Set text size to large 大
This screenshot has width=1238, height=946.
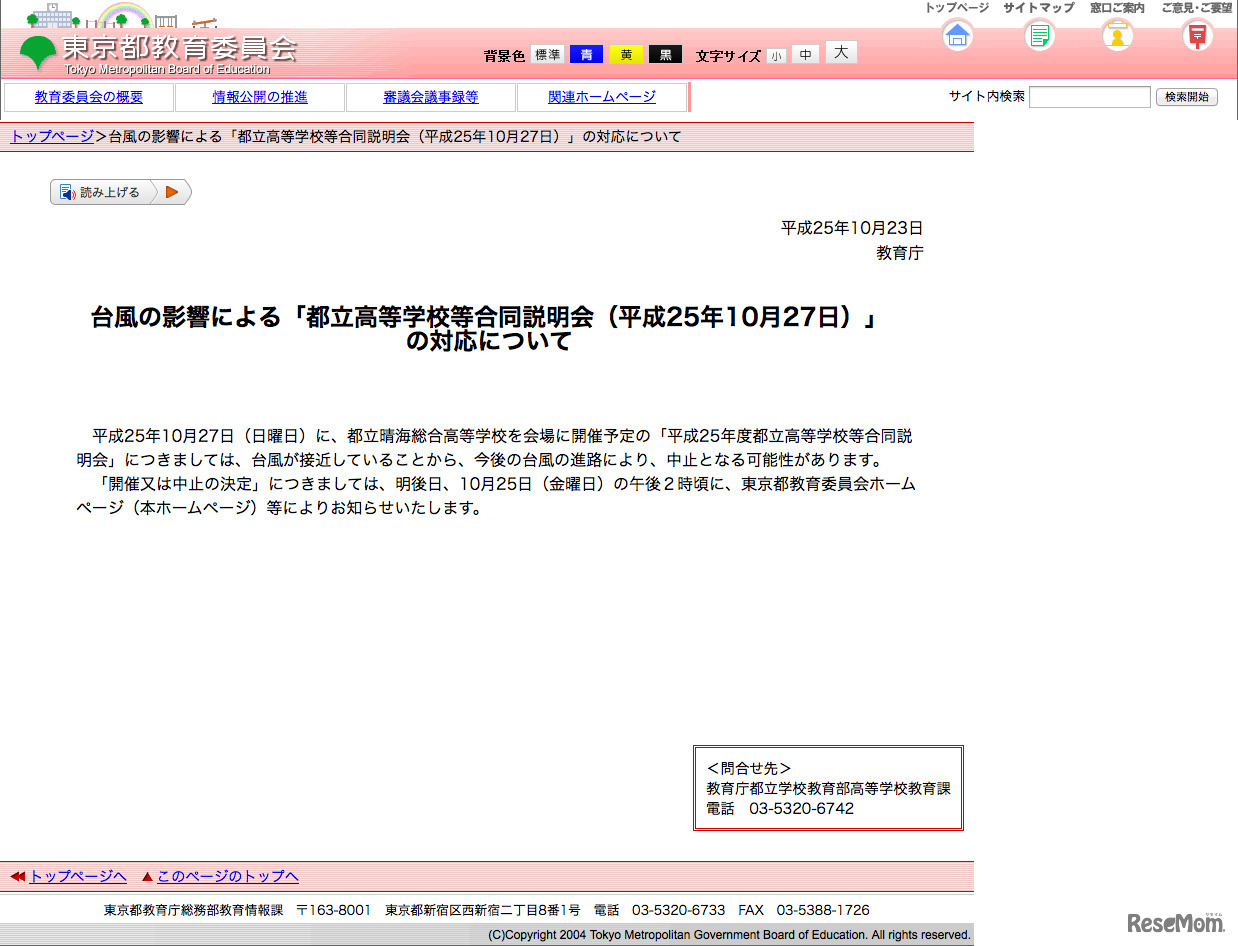(x=841, y=53)
